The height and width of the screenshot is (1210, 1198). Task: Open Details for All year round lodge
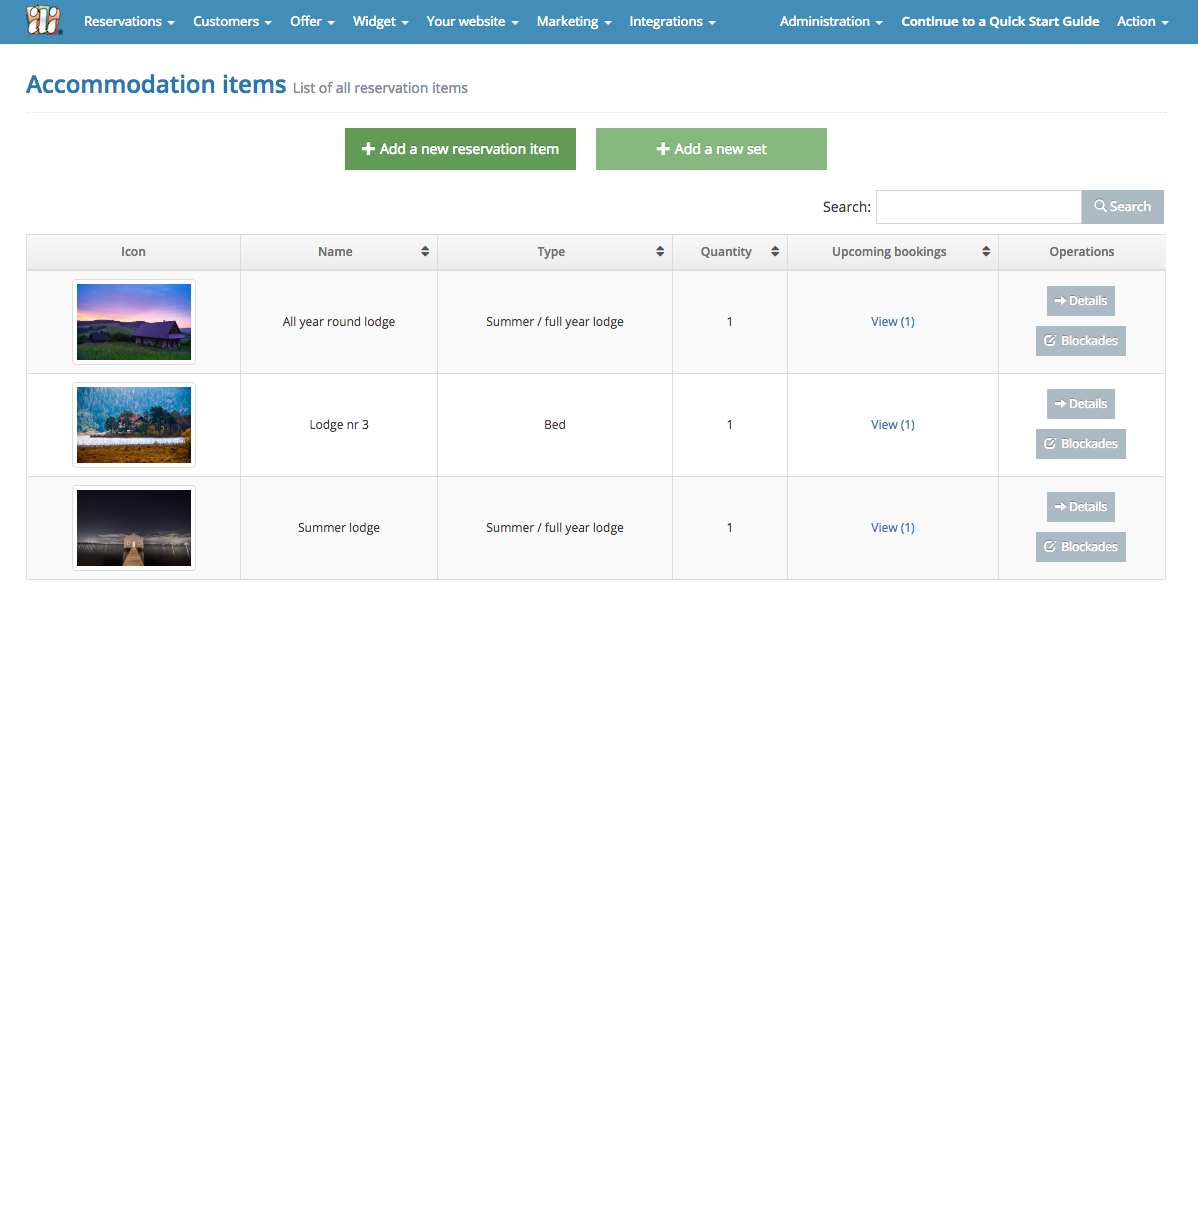pyautogui.click(x=1080, y=301)
